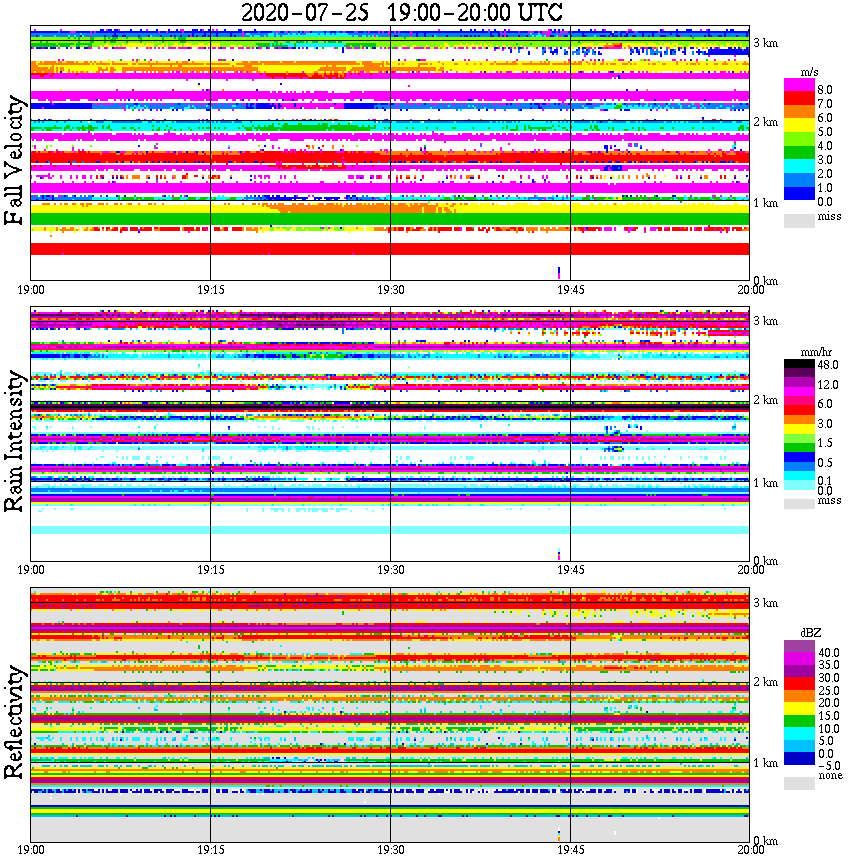Click 19:15 tick under the Fall Velocity plot
Image resolution: width=850 pixels, height=868 pixels.
pos(210,290)
